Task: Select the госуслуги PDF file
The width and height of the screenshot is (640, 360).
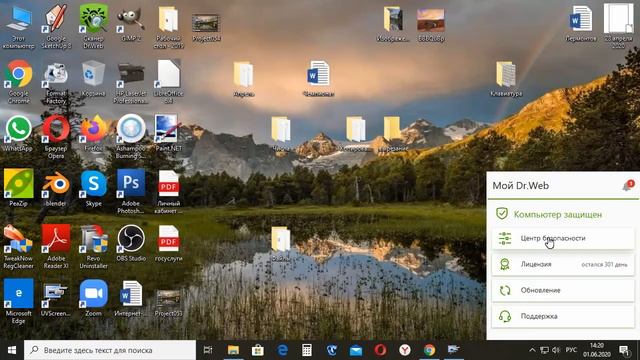Action: tap(168, 243)
